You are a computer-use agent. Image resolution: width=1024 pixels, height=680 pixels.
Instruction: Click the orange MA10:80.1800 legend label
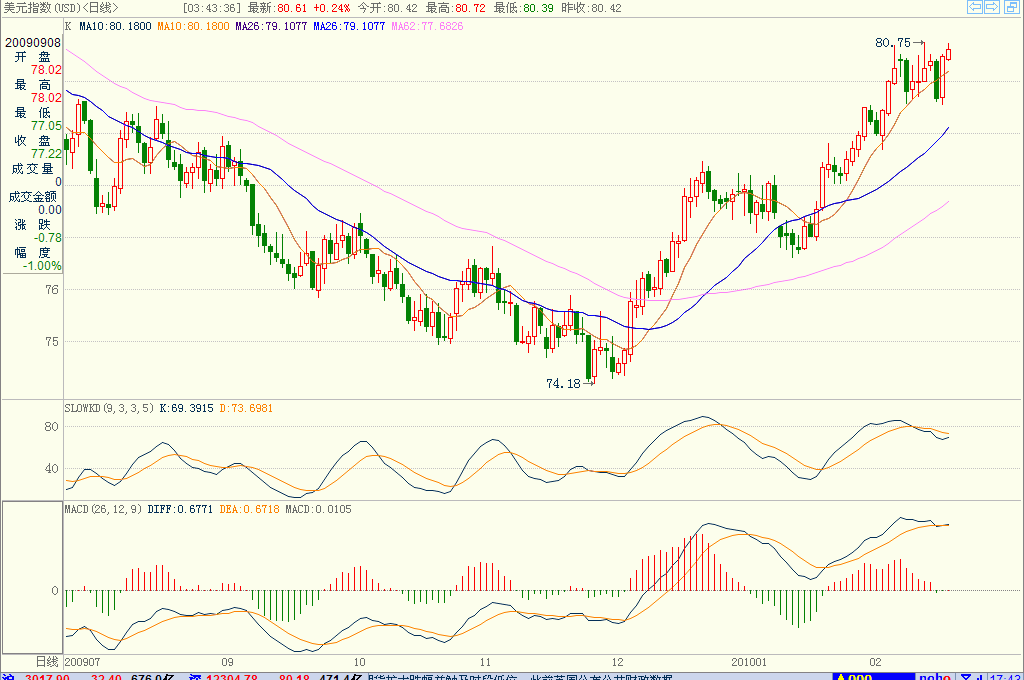pyautogui.click(x=193, y=26)
